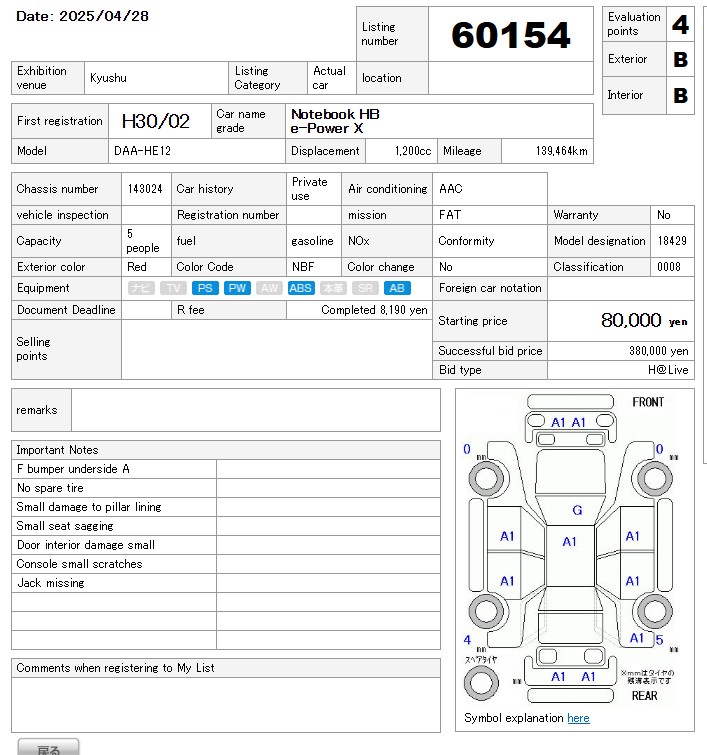Click the 'Small seat sagging' note
Image resolution: width=707 pixels, height=755 pixels.
pos(65,526)
